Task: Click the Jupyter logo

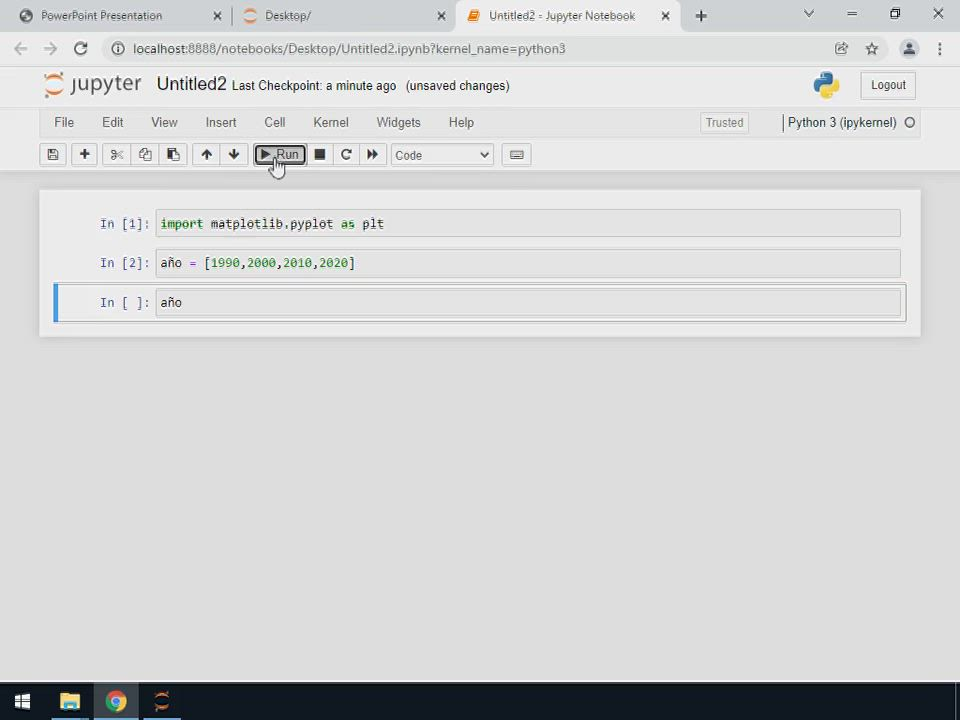Action: tap(92, 84)
